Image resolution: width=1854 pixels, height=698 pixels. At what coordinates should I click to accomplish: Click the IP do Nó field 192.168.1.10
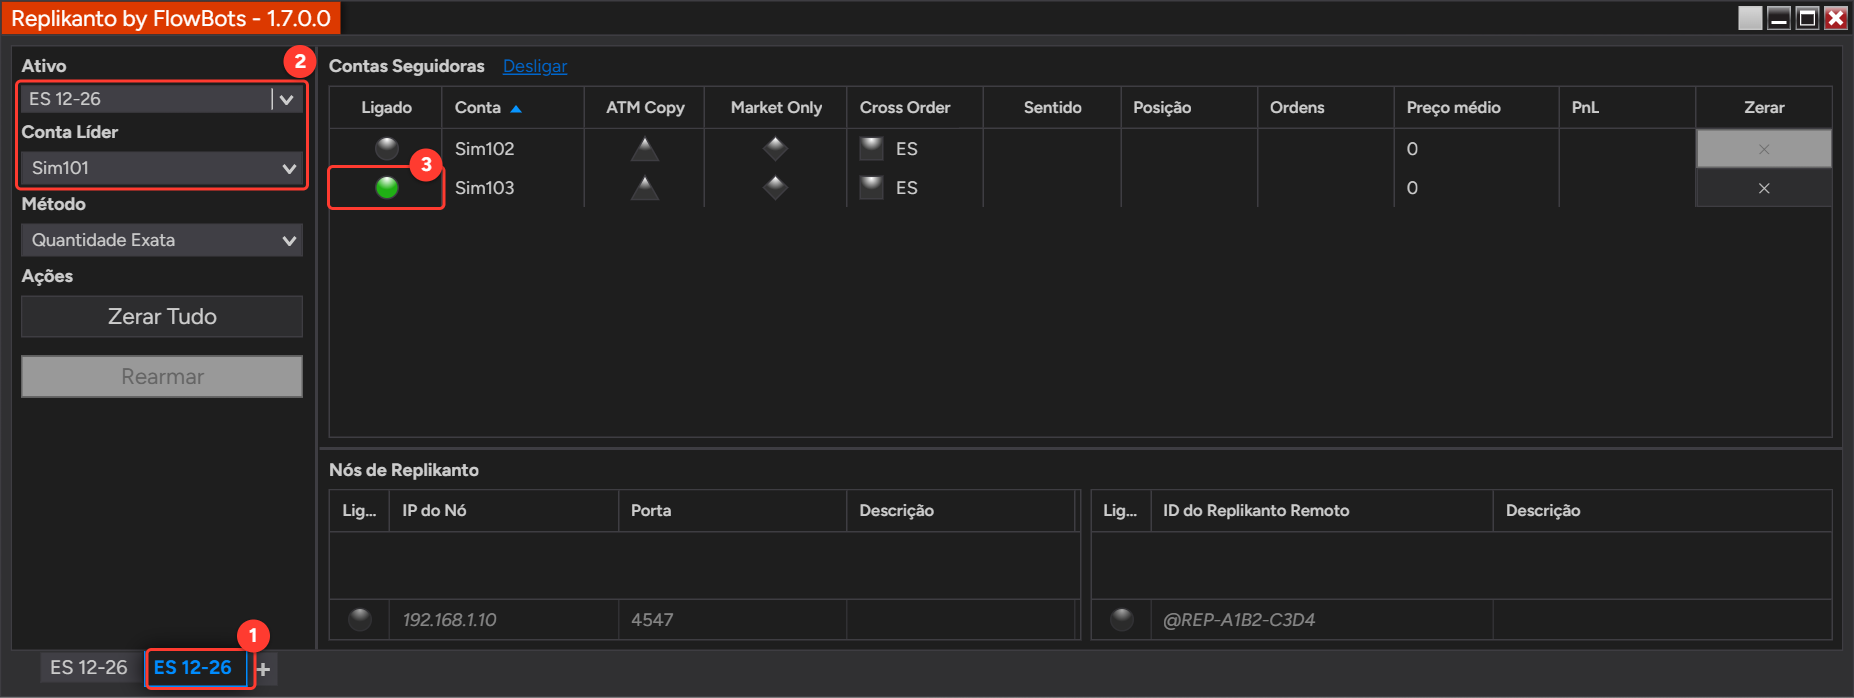[504, 620]
